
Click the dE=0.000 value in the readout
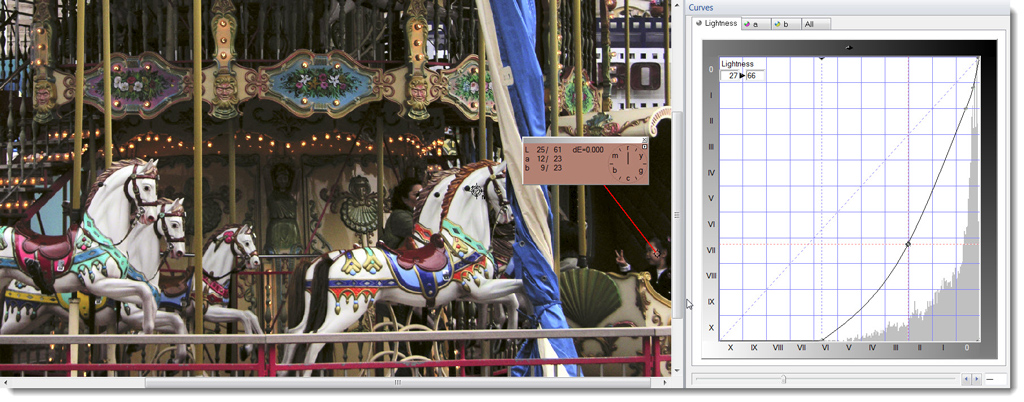587,149
